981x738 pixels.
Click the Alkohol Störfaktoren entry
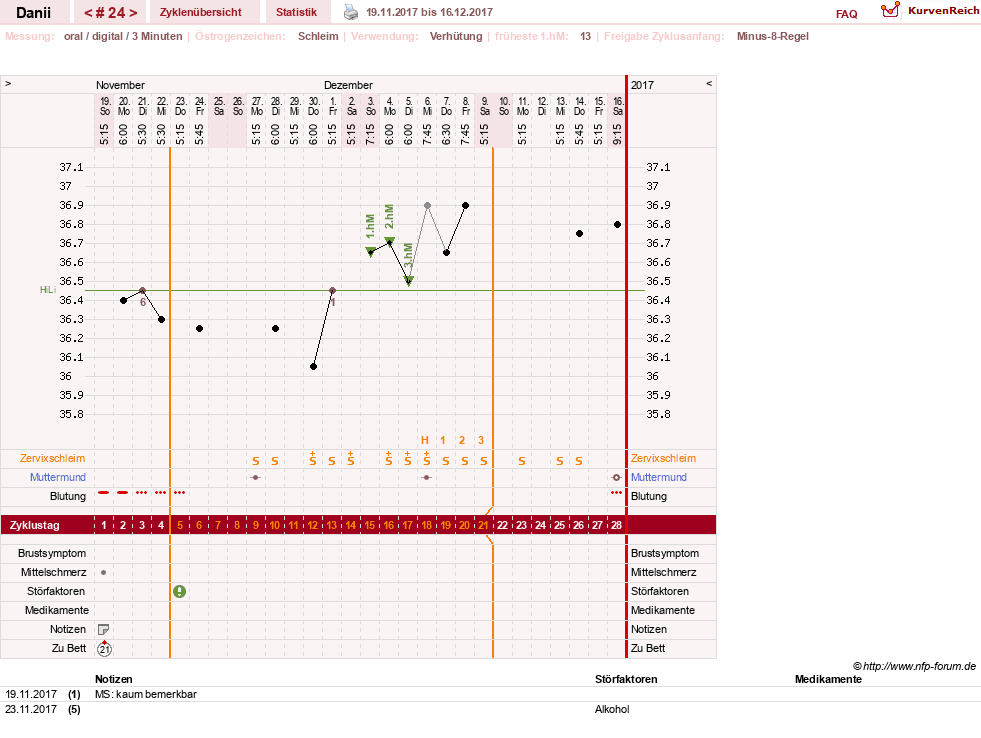point(612,709)
